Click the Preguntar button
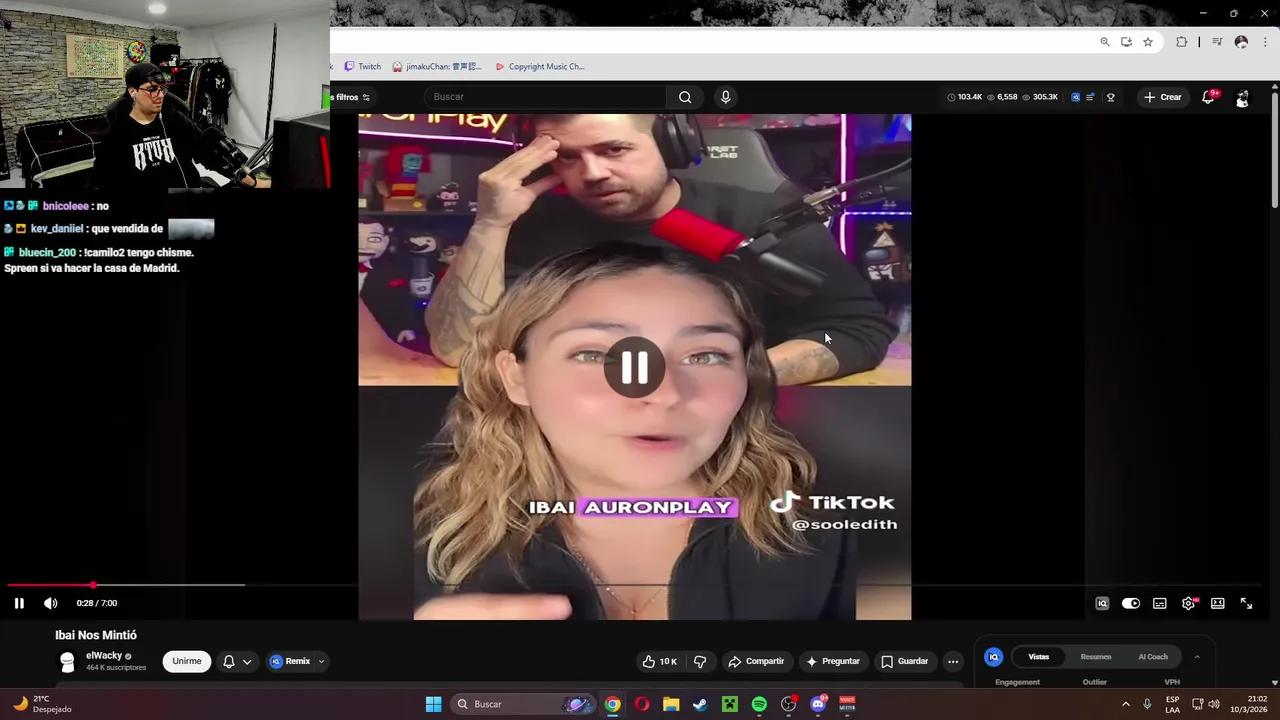Screen dimensions: 1280x720 pos(833,661)
